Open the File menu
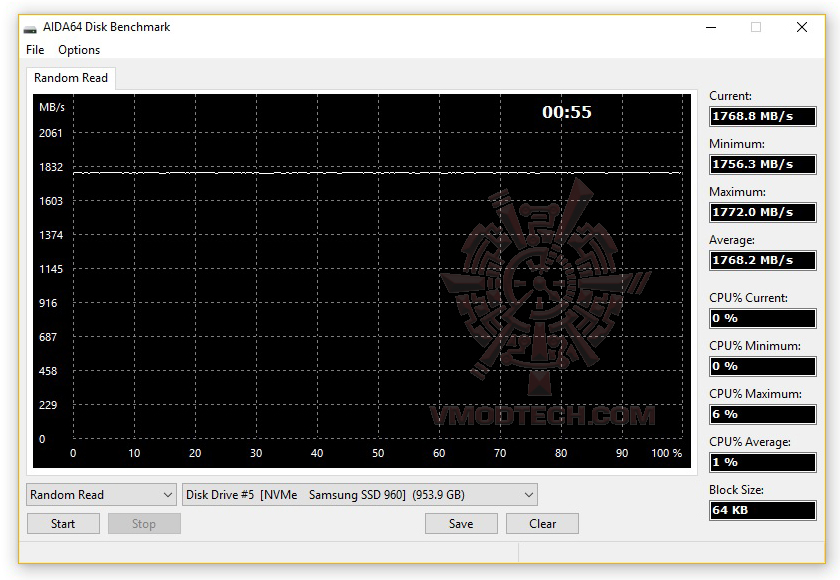Viewport: 840px width, 580px height. pos(35,50)
